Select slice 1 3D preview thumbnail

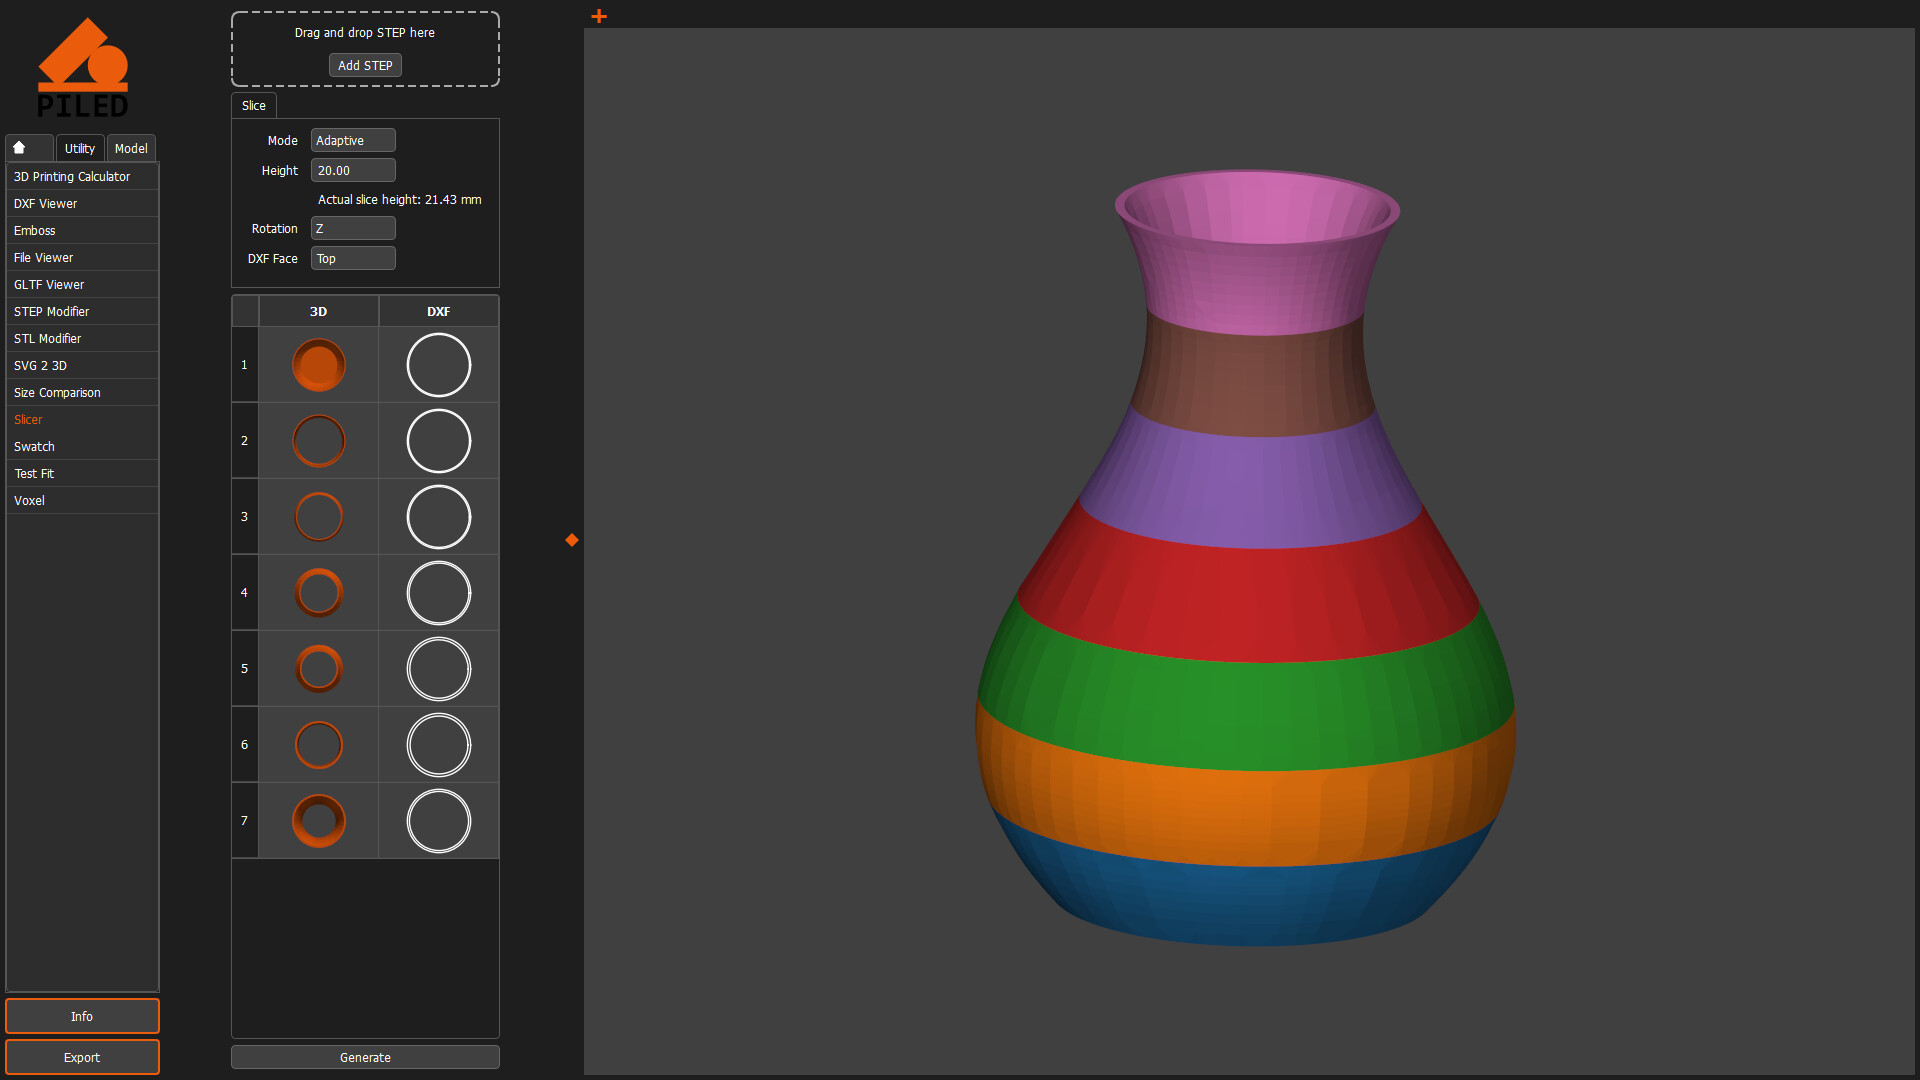[318, 365]
